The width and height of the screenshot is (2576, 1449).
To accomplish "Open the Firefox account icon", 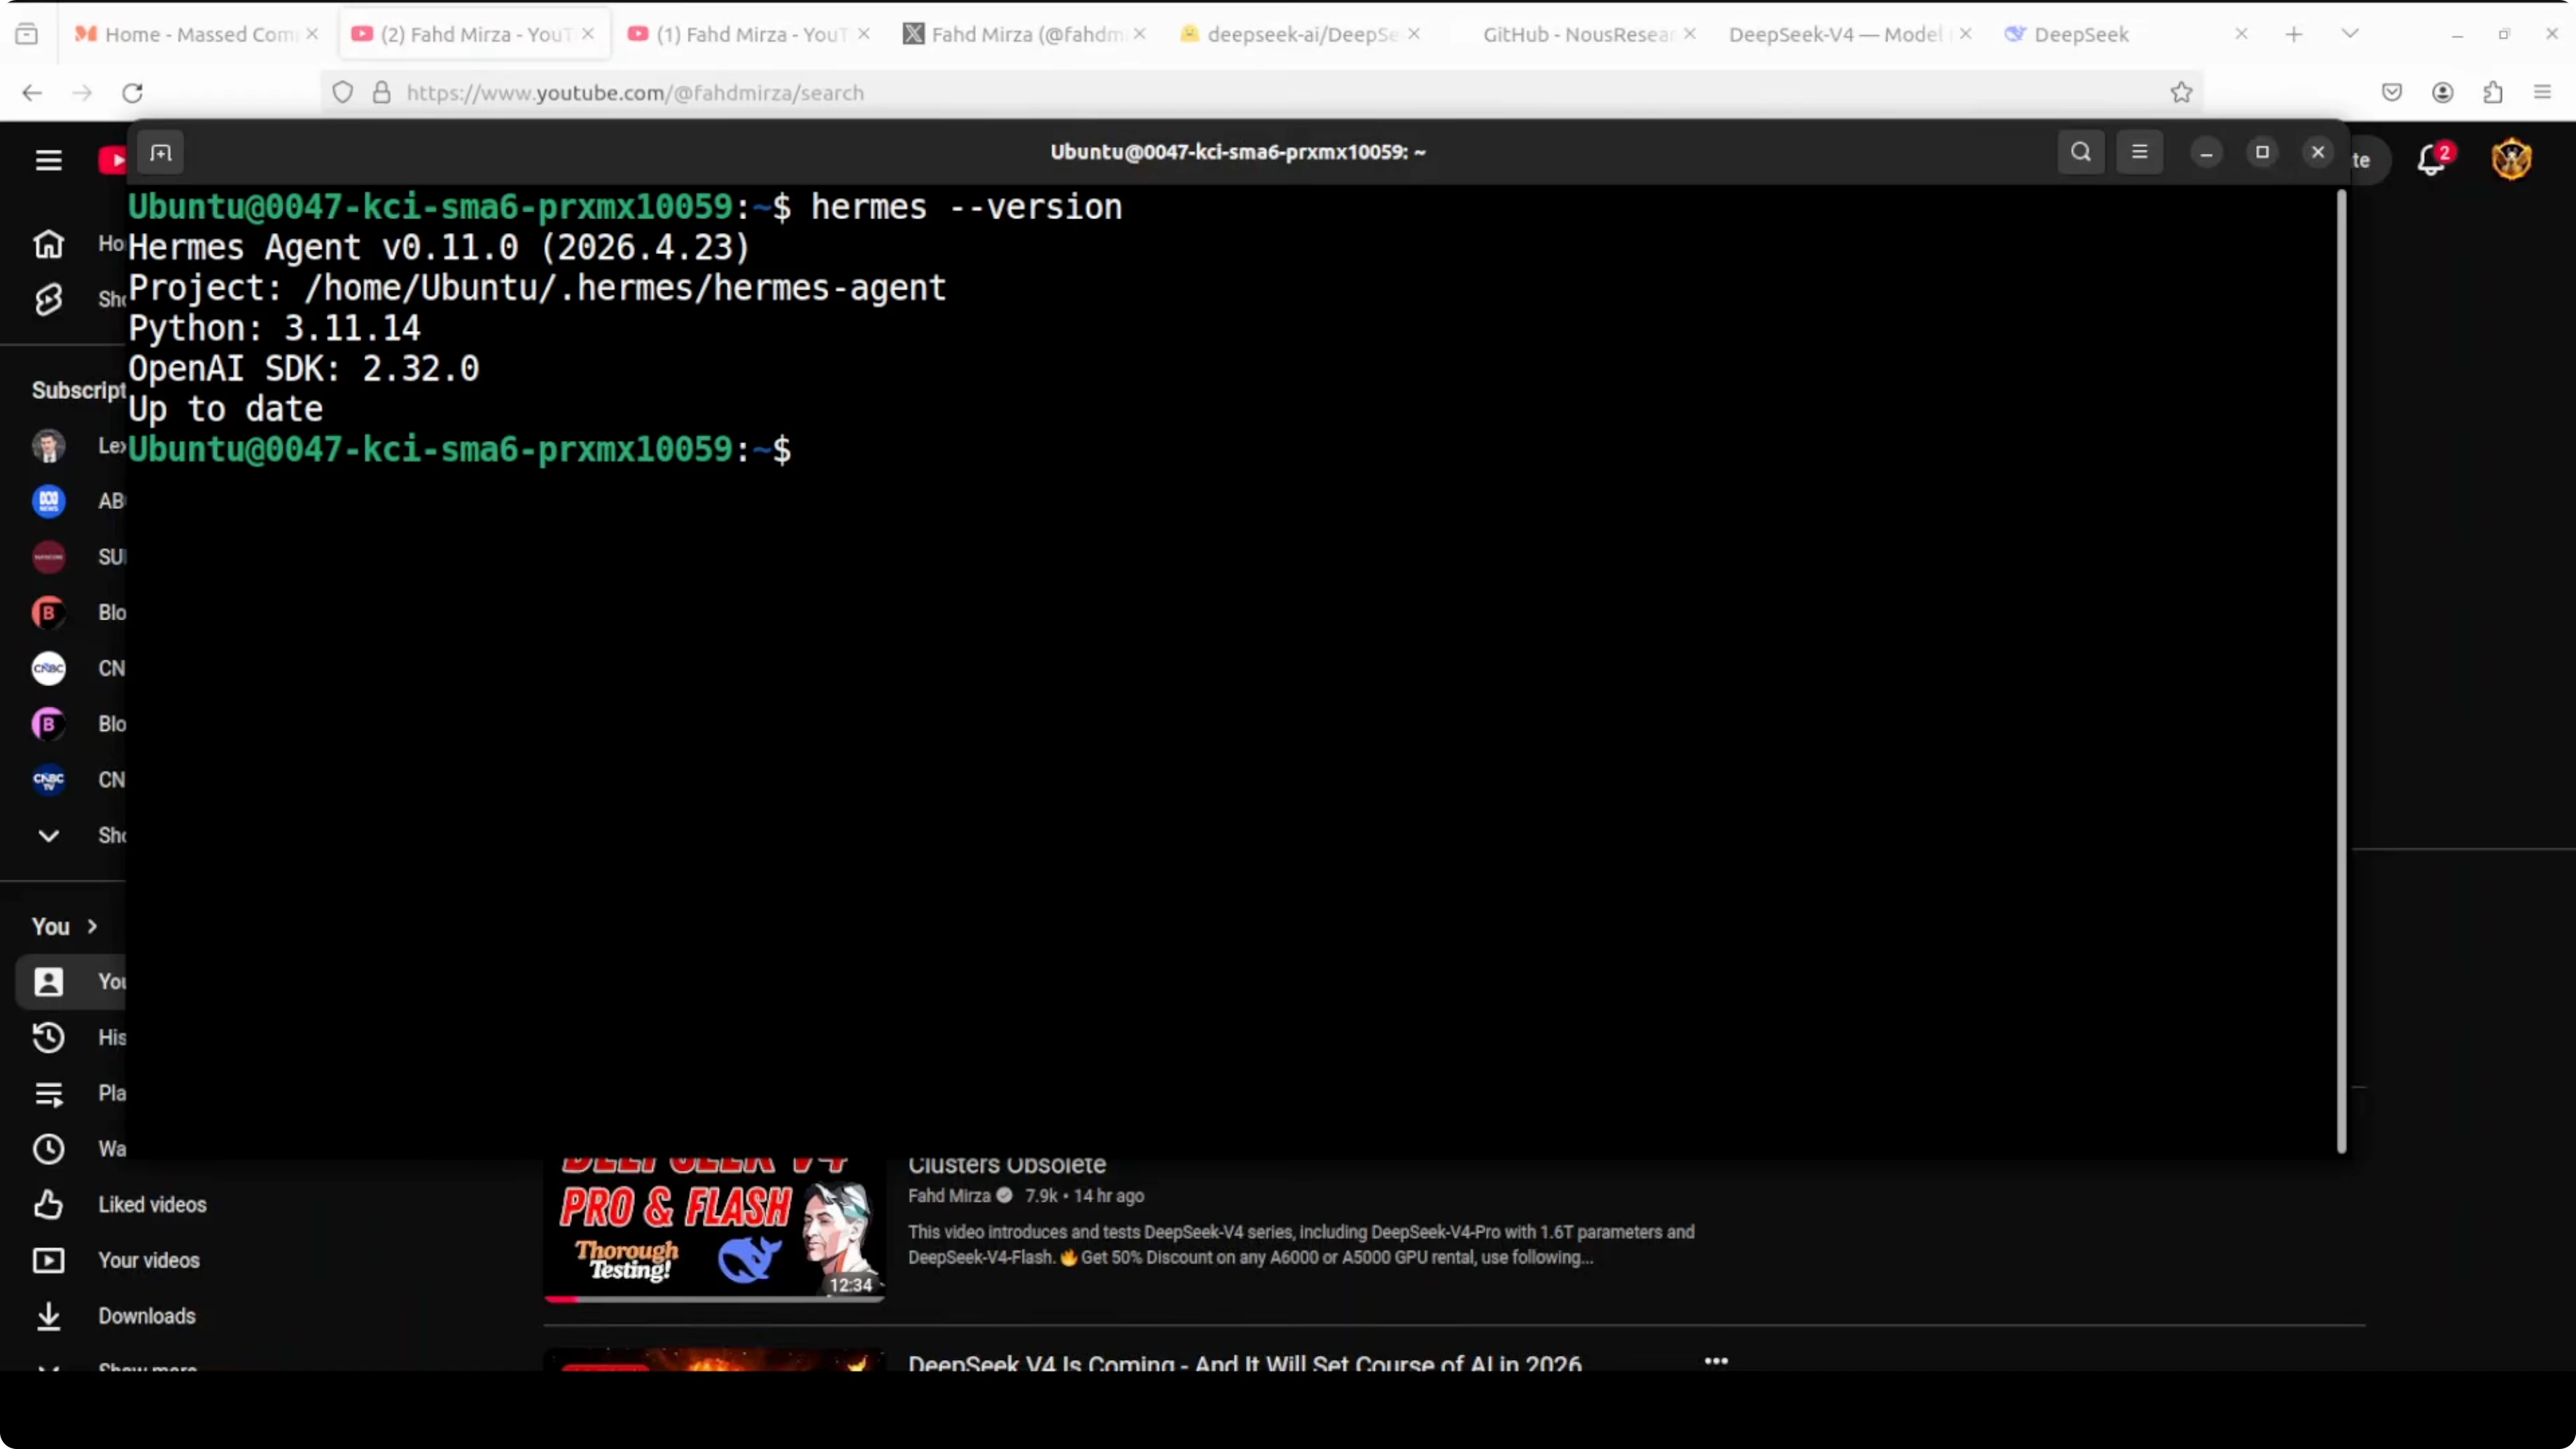I will 2442,93.
